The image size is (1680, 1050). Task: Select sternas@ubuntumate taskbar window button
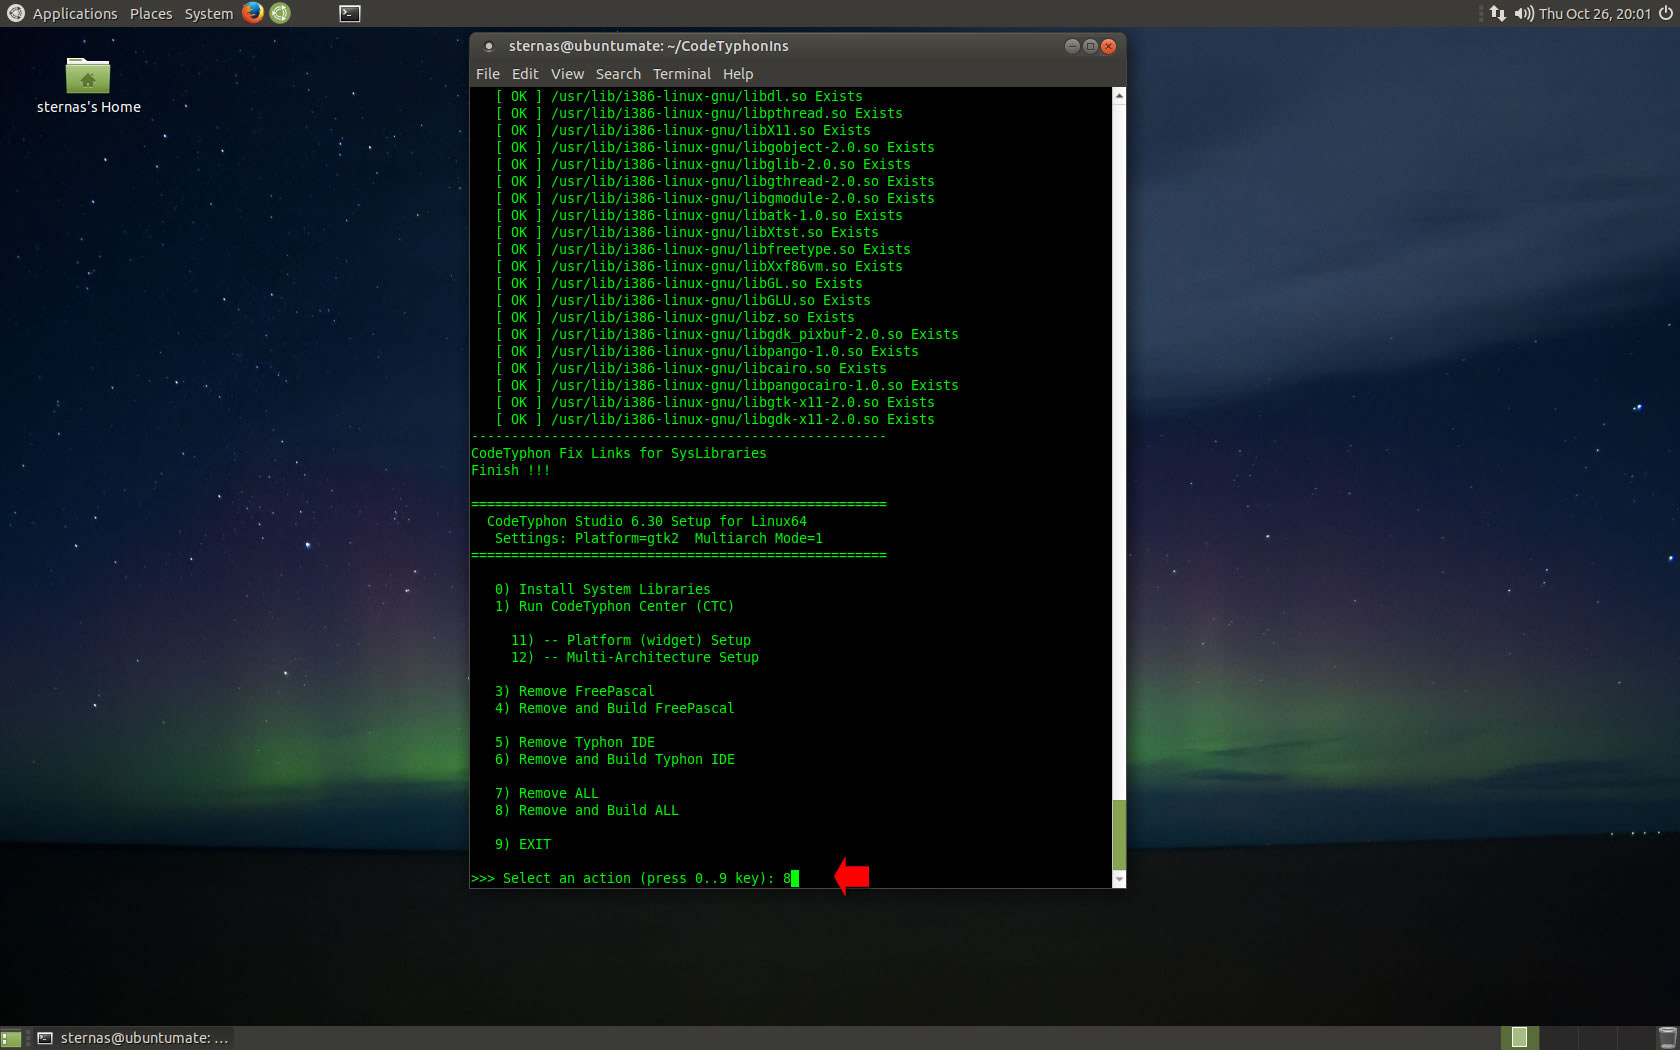(x=134, y=1038)
